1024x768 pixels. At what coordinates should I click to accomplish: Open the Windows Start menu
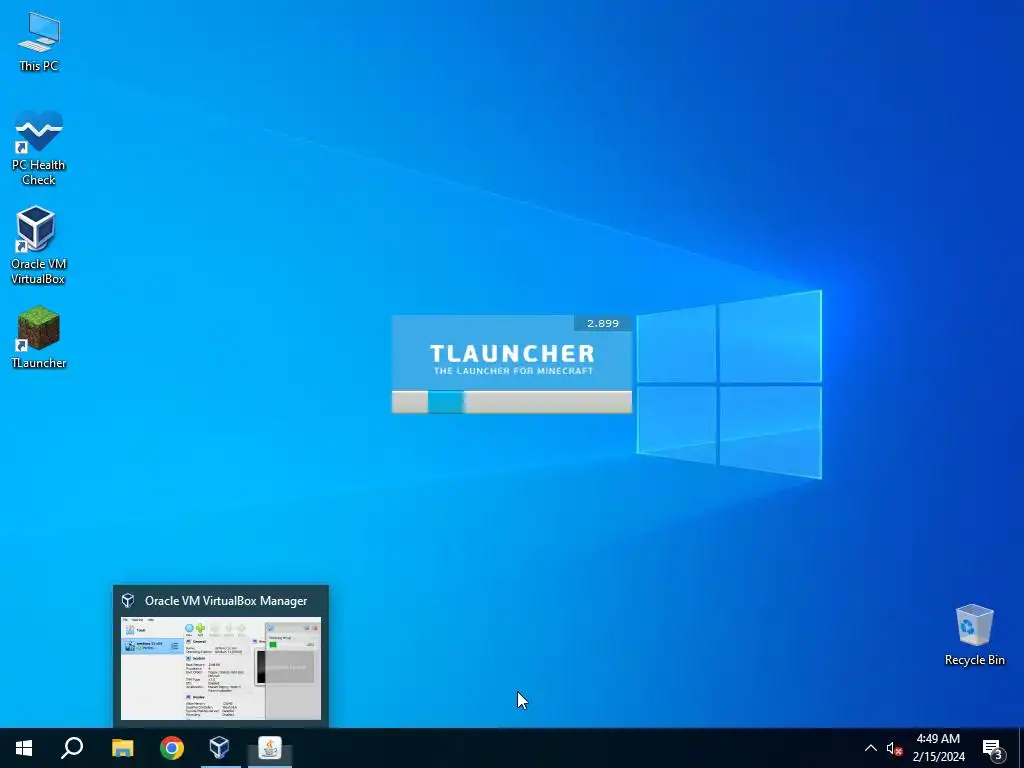coord(24,748)
